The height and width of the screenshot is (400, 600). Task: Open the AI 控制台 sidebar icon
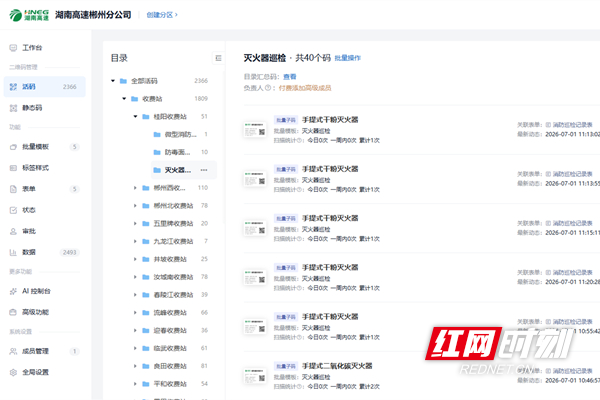13,291
